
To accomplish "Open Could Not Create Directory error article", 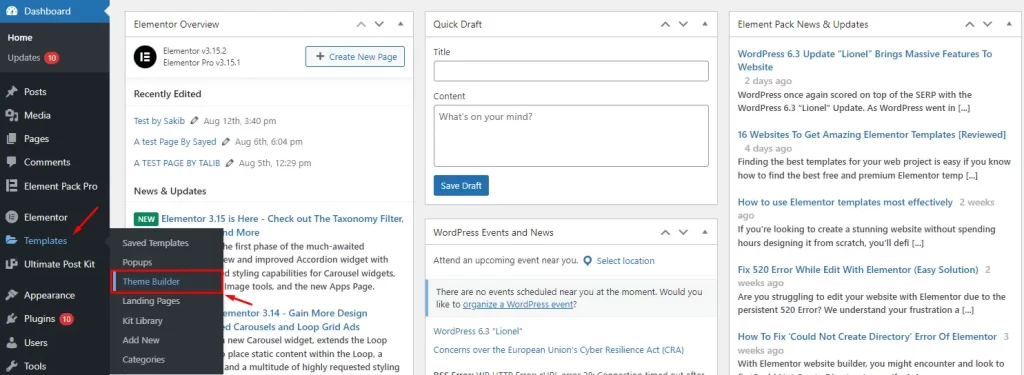I will point(867,337).
